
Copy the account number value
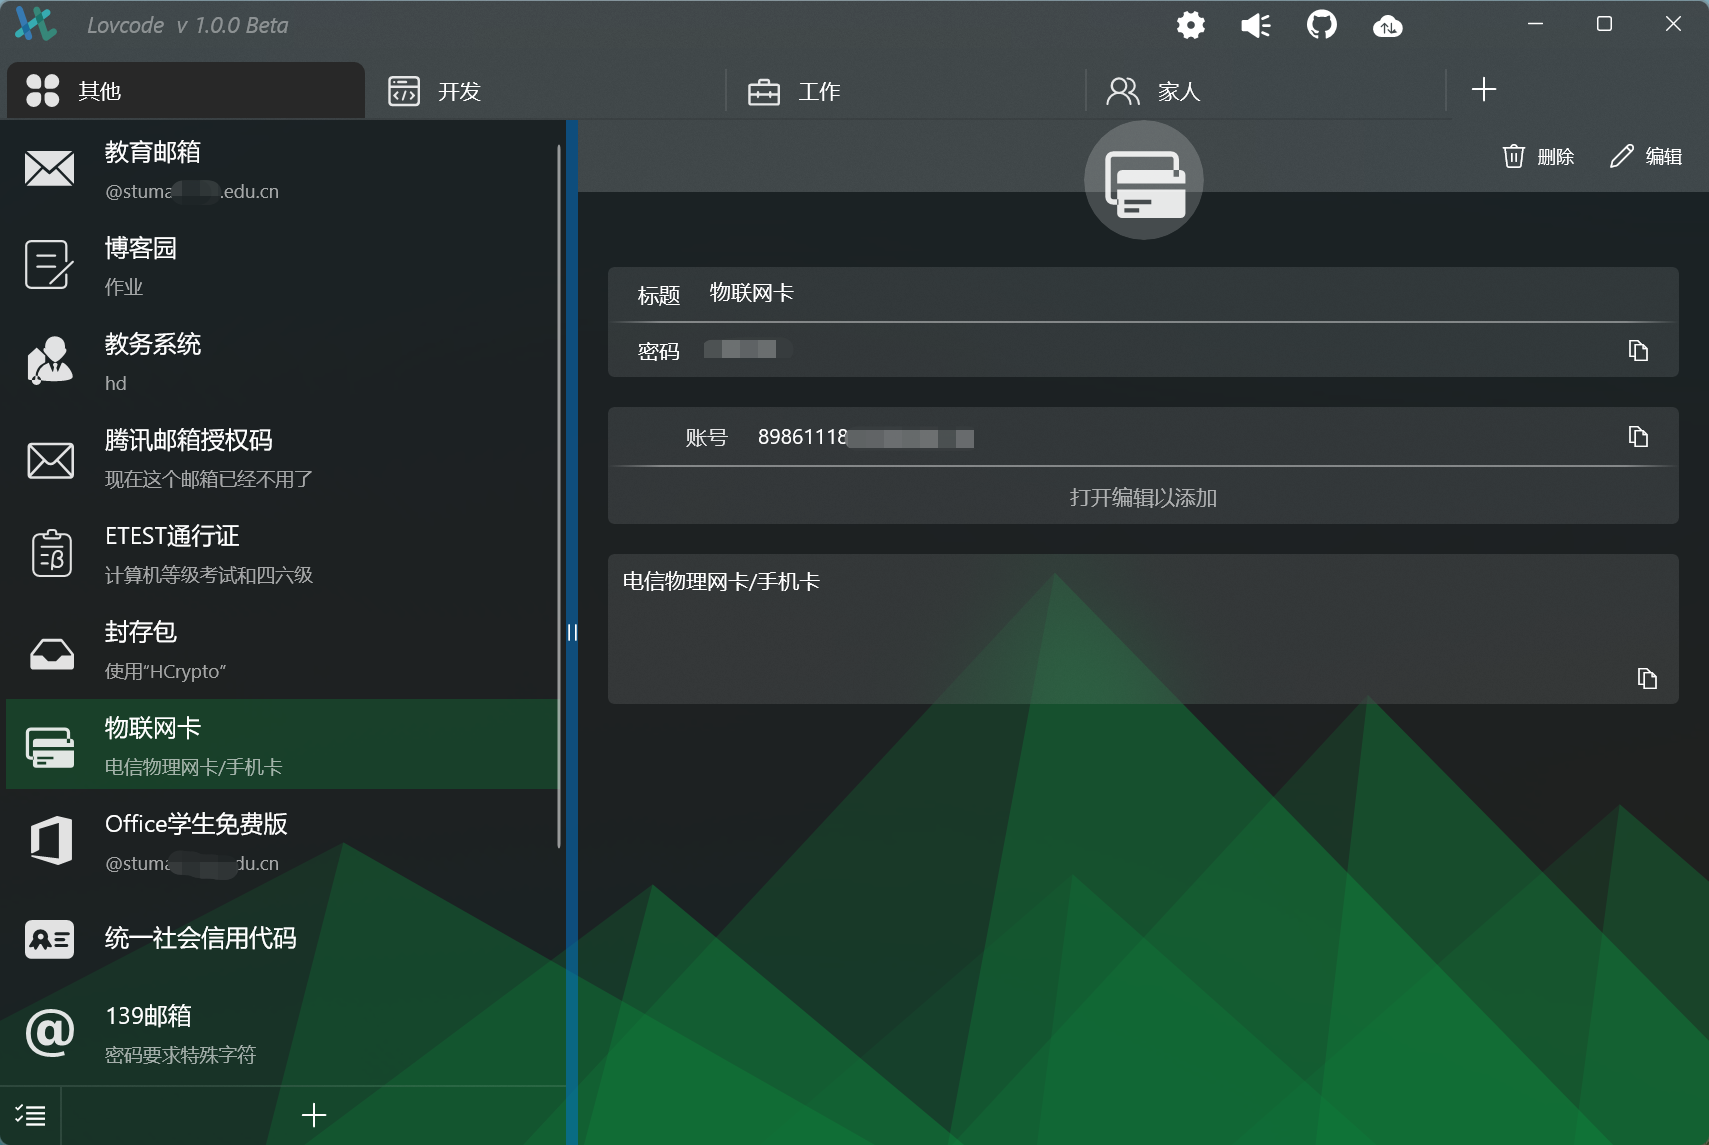tap(1637, 437)
